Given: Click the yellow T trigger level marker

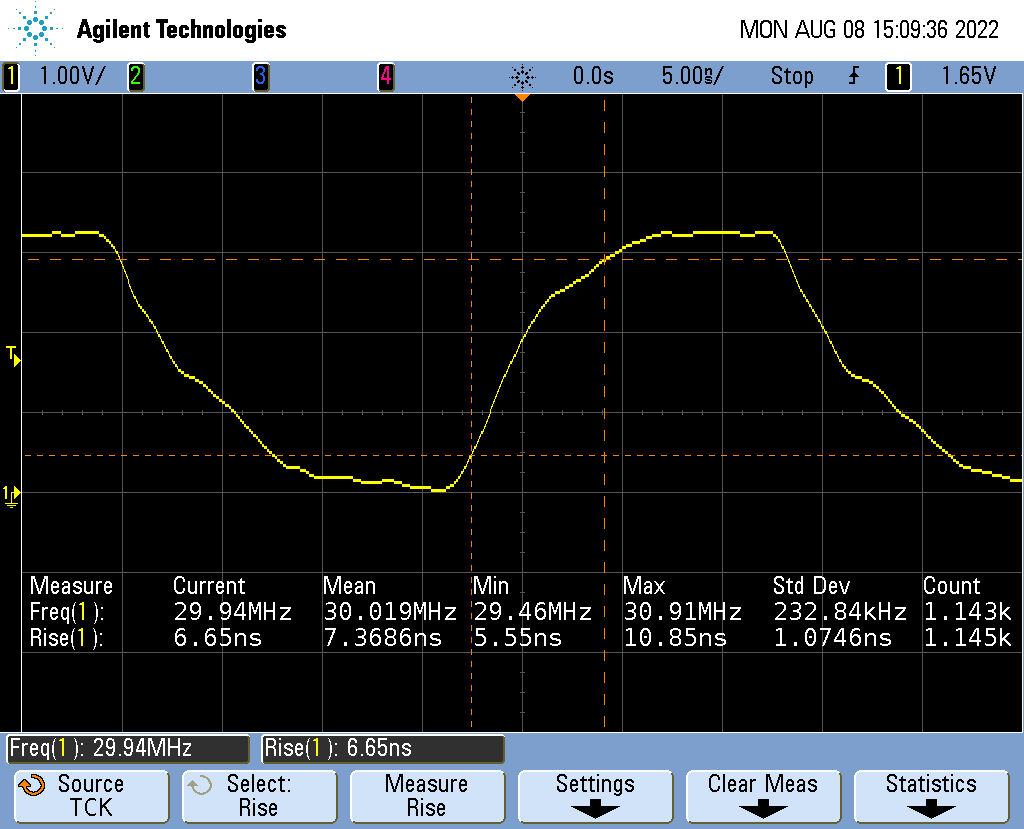Looking at the screenshot, I should (x=13, y=355).
